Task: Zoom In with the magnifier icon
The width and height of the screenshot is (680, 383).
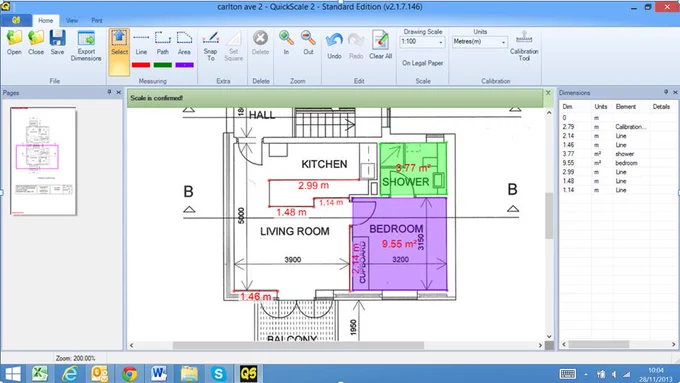Action: pos(286,43)
